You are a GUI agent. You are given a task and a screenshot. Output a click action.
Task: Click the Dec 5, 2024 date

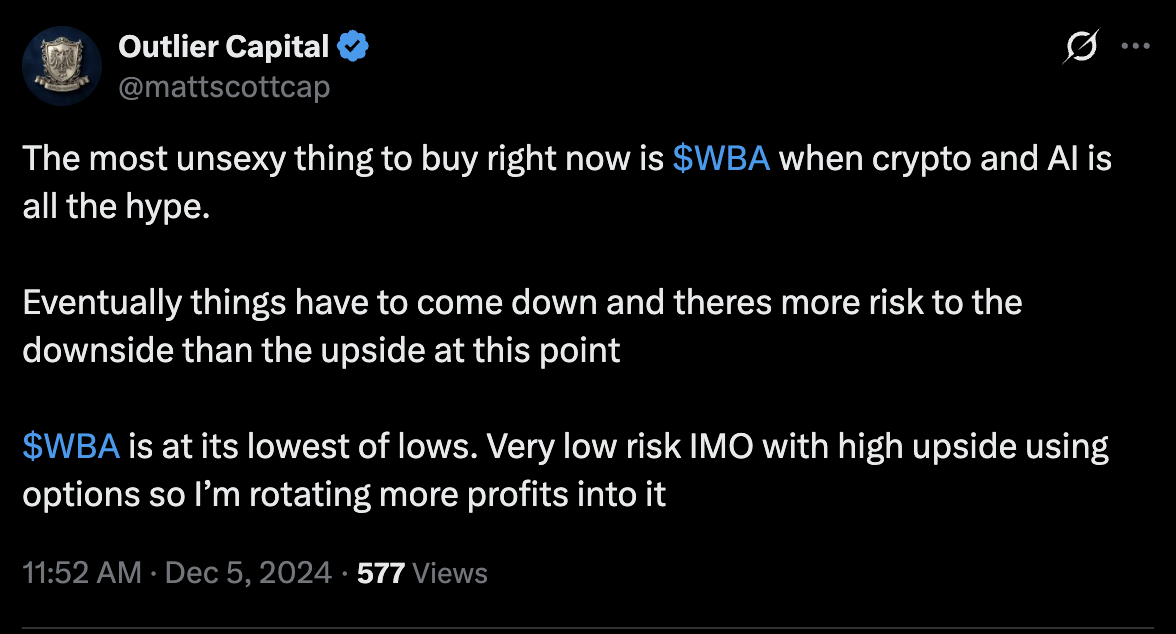(249, 573)
